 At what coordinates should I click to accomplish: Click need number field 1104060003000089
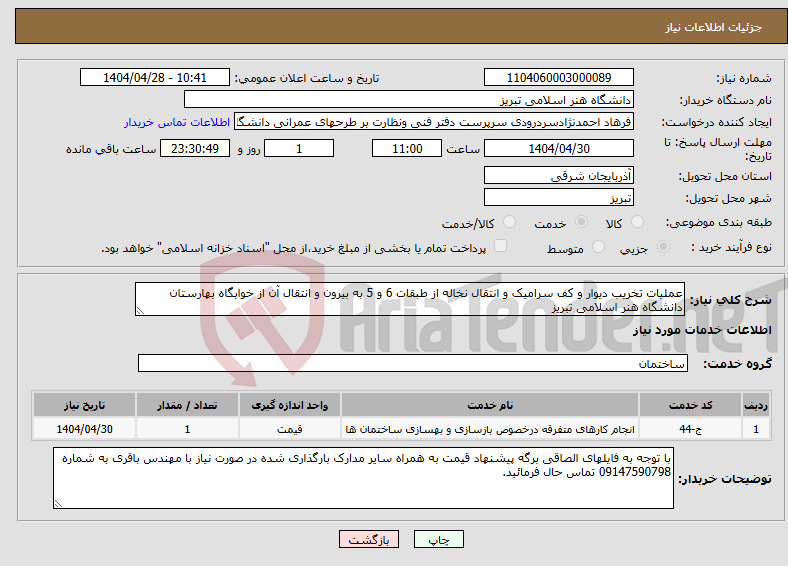coord(558,77)
